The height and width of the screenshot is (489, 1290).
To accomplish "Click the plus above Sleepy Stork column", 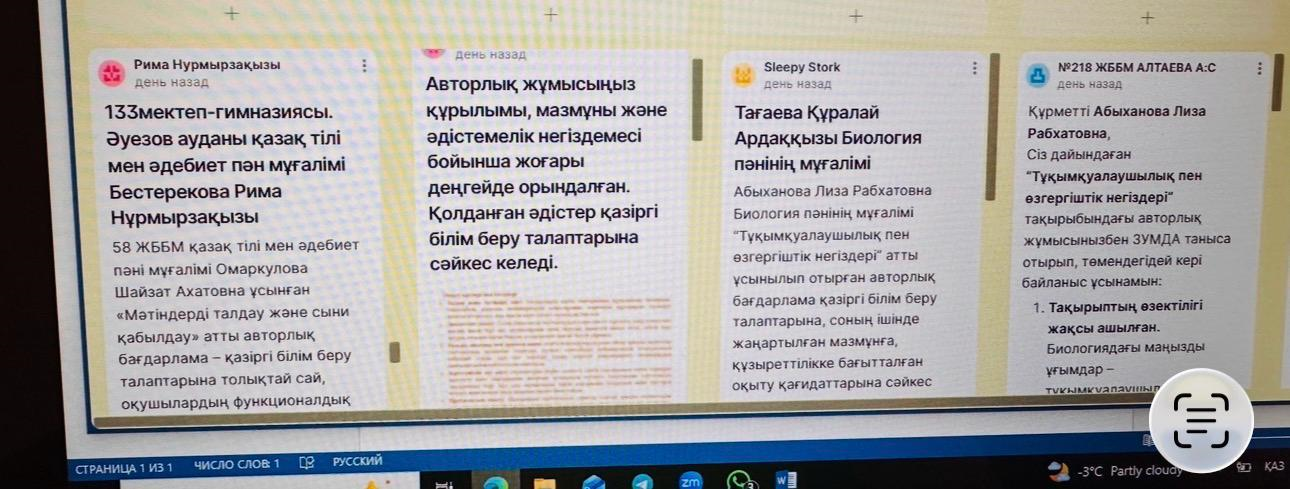I will (x=855, y=16).
